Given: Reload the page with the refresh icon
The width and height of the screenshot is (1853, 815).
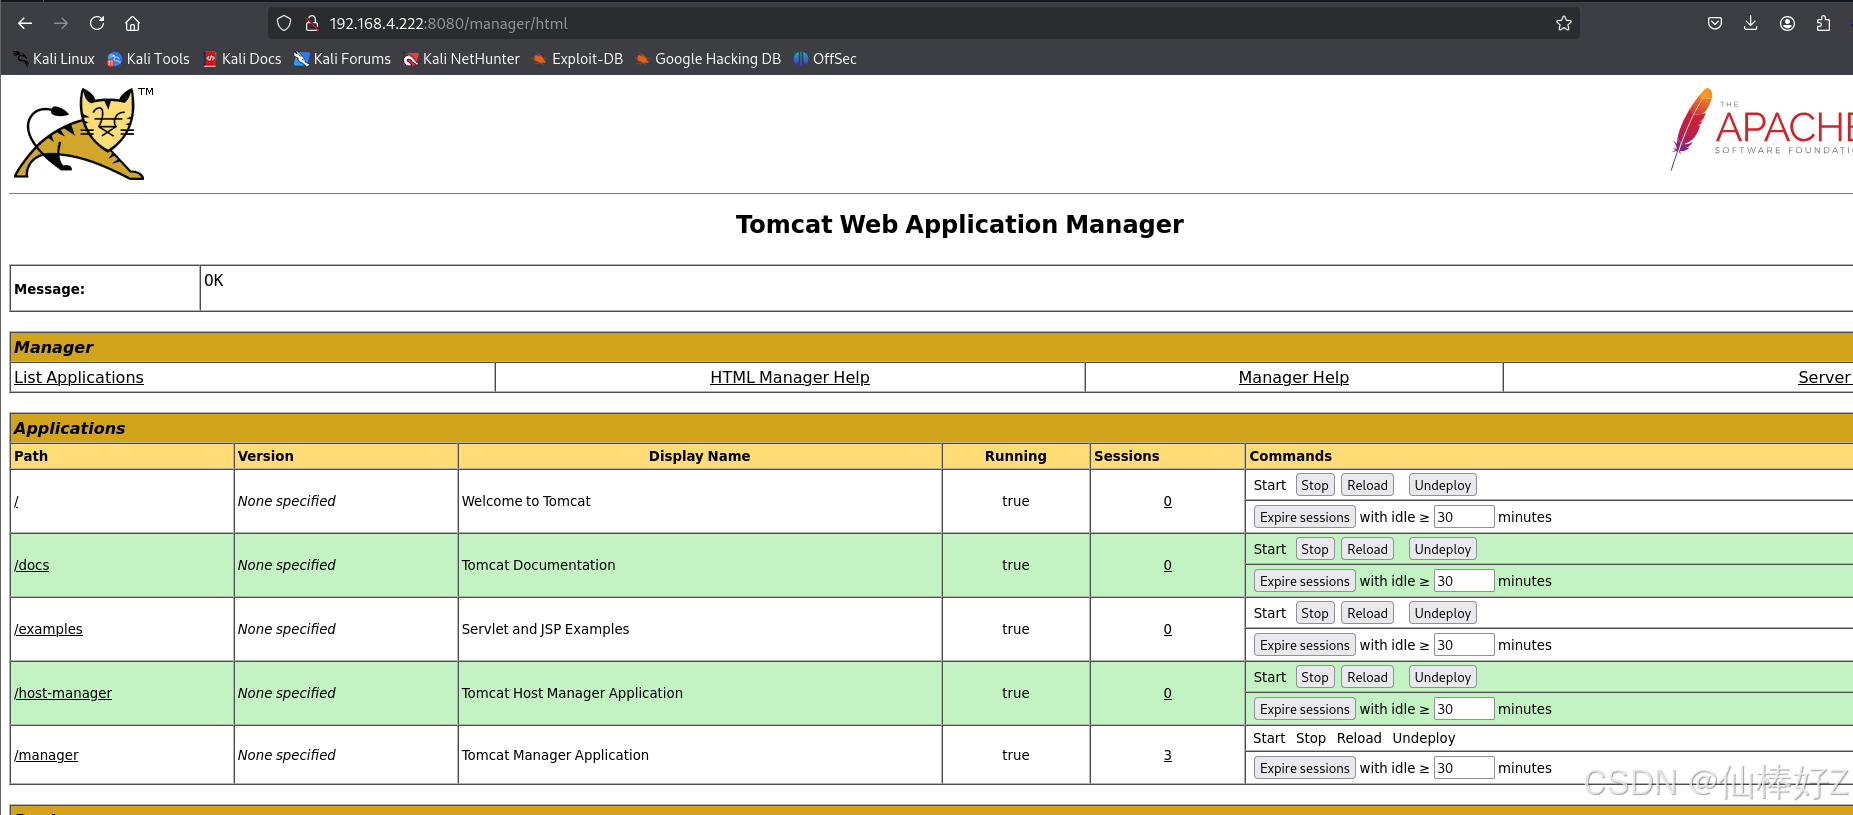Looking at the screenshot, I should [97, 23].
